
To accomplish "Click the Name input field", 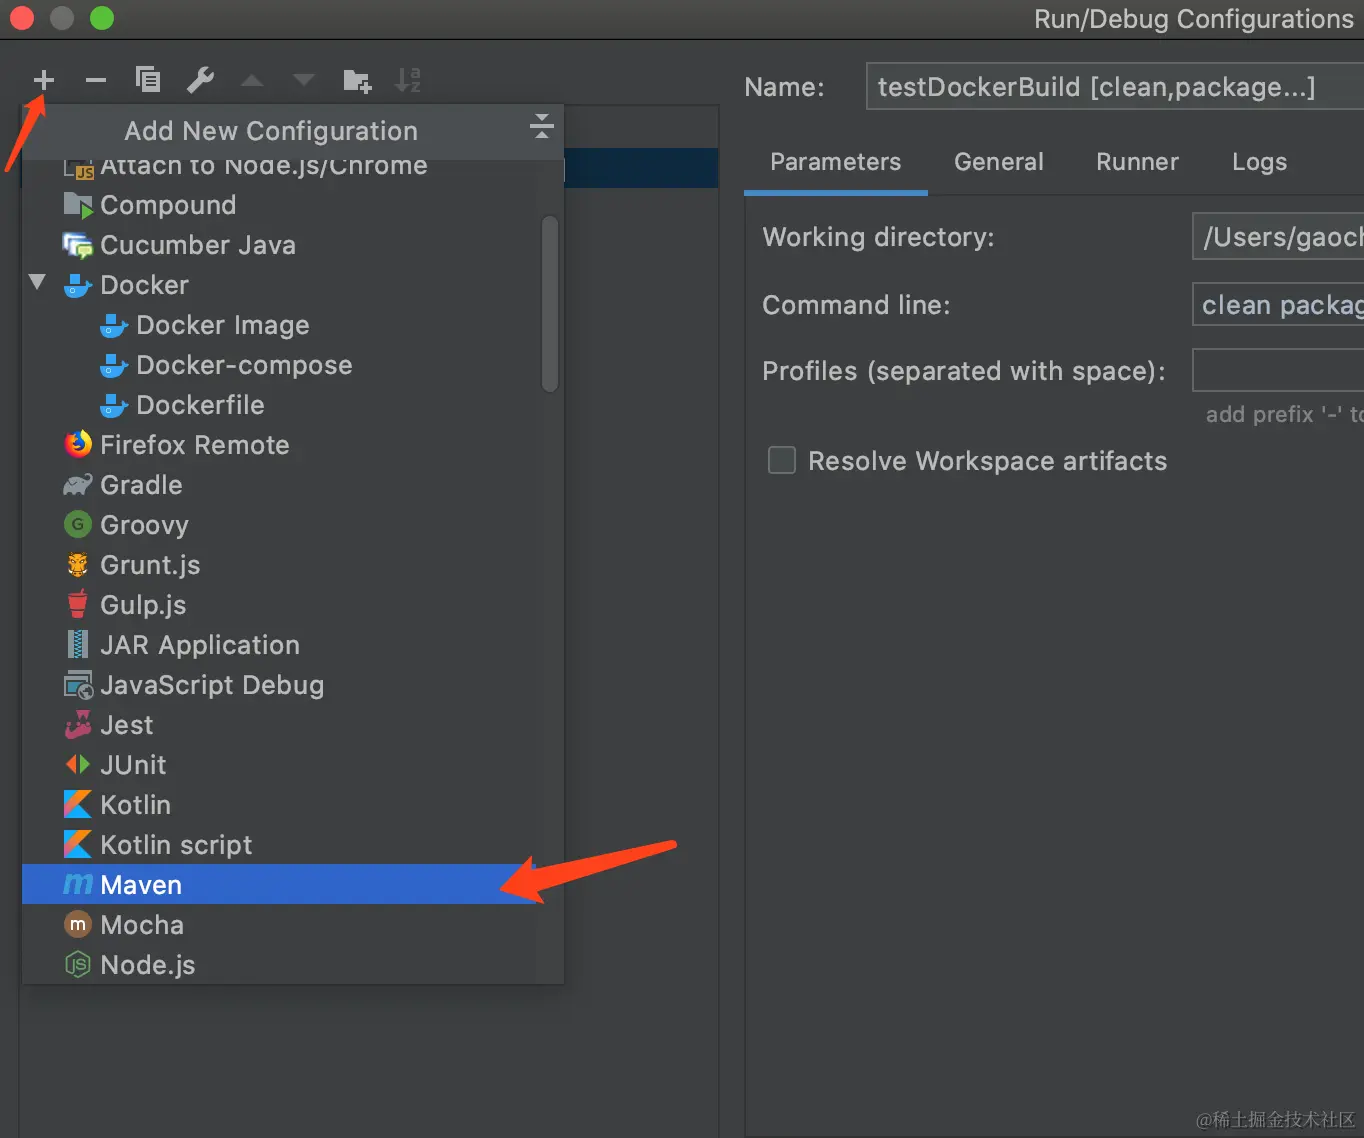I will click(1115, 87).
